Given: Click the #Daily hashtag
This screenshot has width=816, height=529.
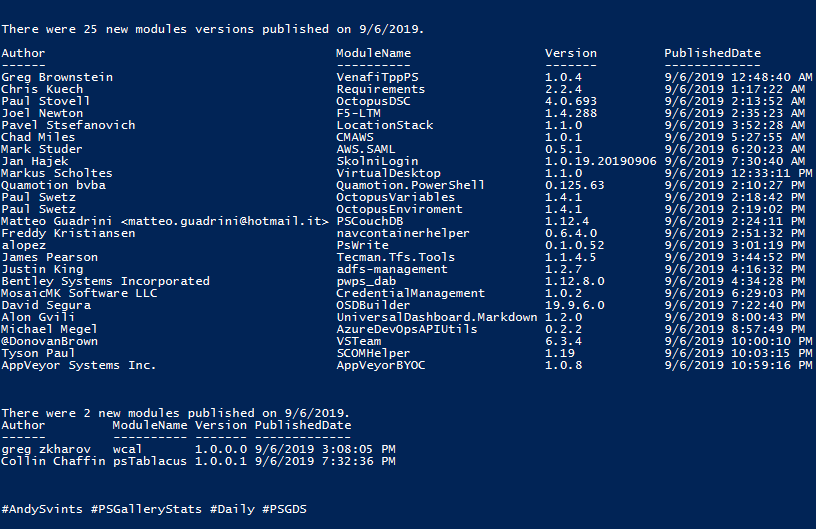Looking at the screenshot, I should click(x=232, y=509).
